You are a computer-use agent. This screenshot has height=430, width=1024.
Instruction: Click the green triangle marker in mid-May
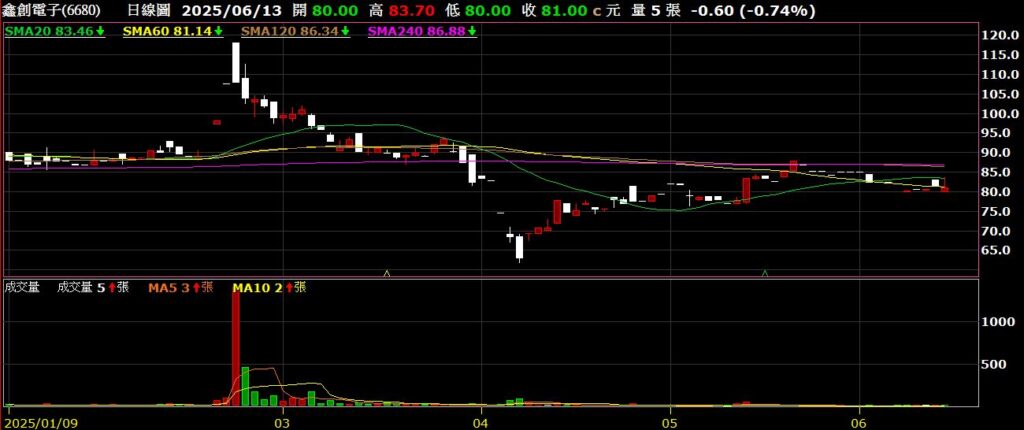coord(765,272)
